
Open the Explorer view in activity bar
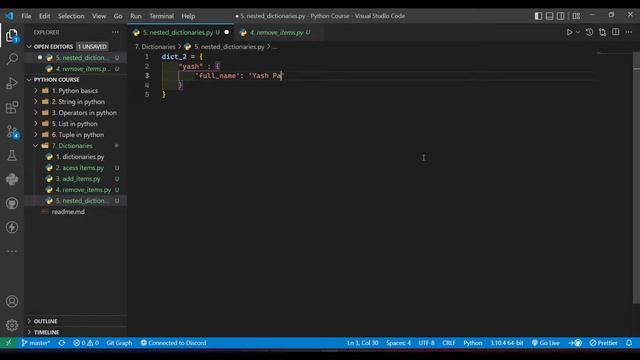tap(12, 36)
